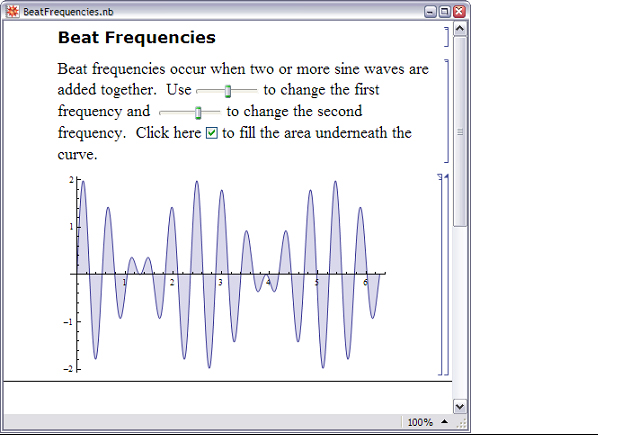Click the Mathematica icon in title bar
621x435 pixels.
tap(13, 11)
